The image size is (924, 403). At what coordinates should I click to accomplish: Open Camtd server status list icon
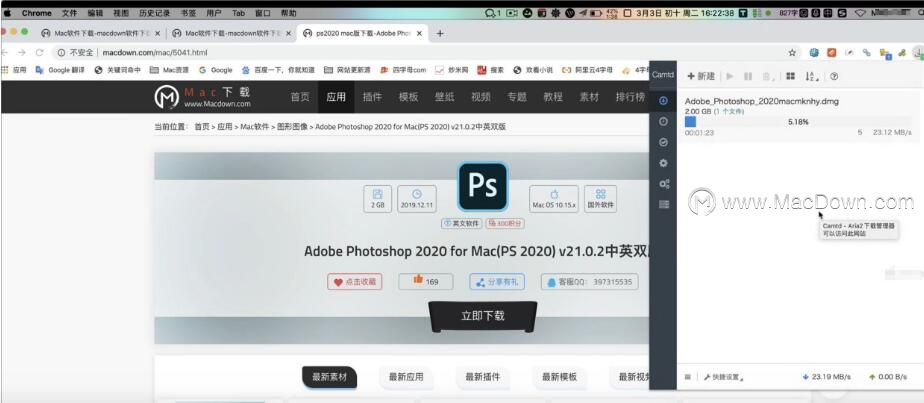[x=664, y=204]
